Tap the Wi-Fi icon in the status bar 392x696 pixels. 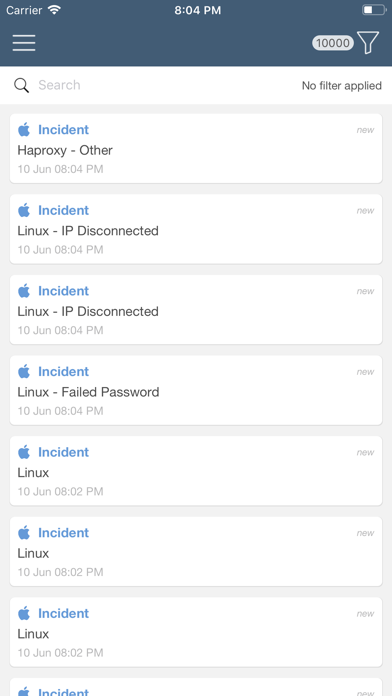tap(55, 10)
